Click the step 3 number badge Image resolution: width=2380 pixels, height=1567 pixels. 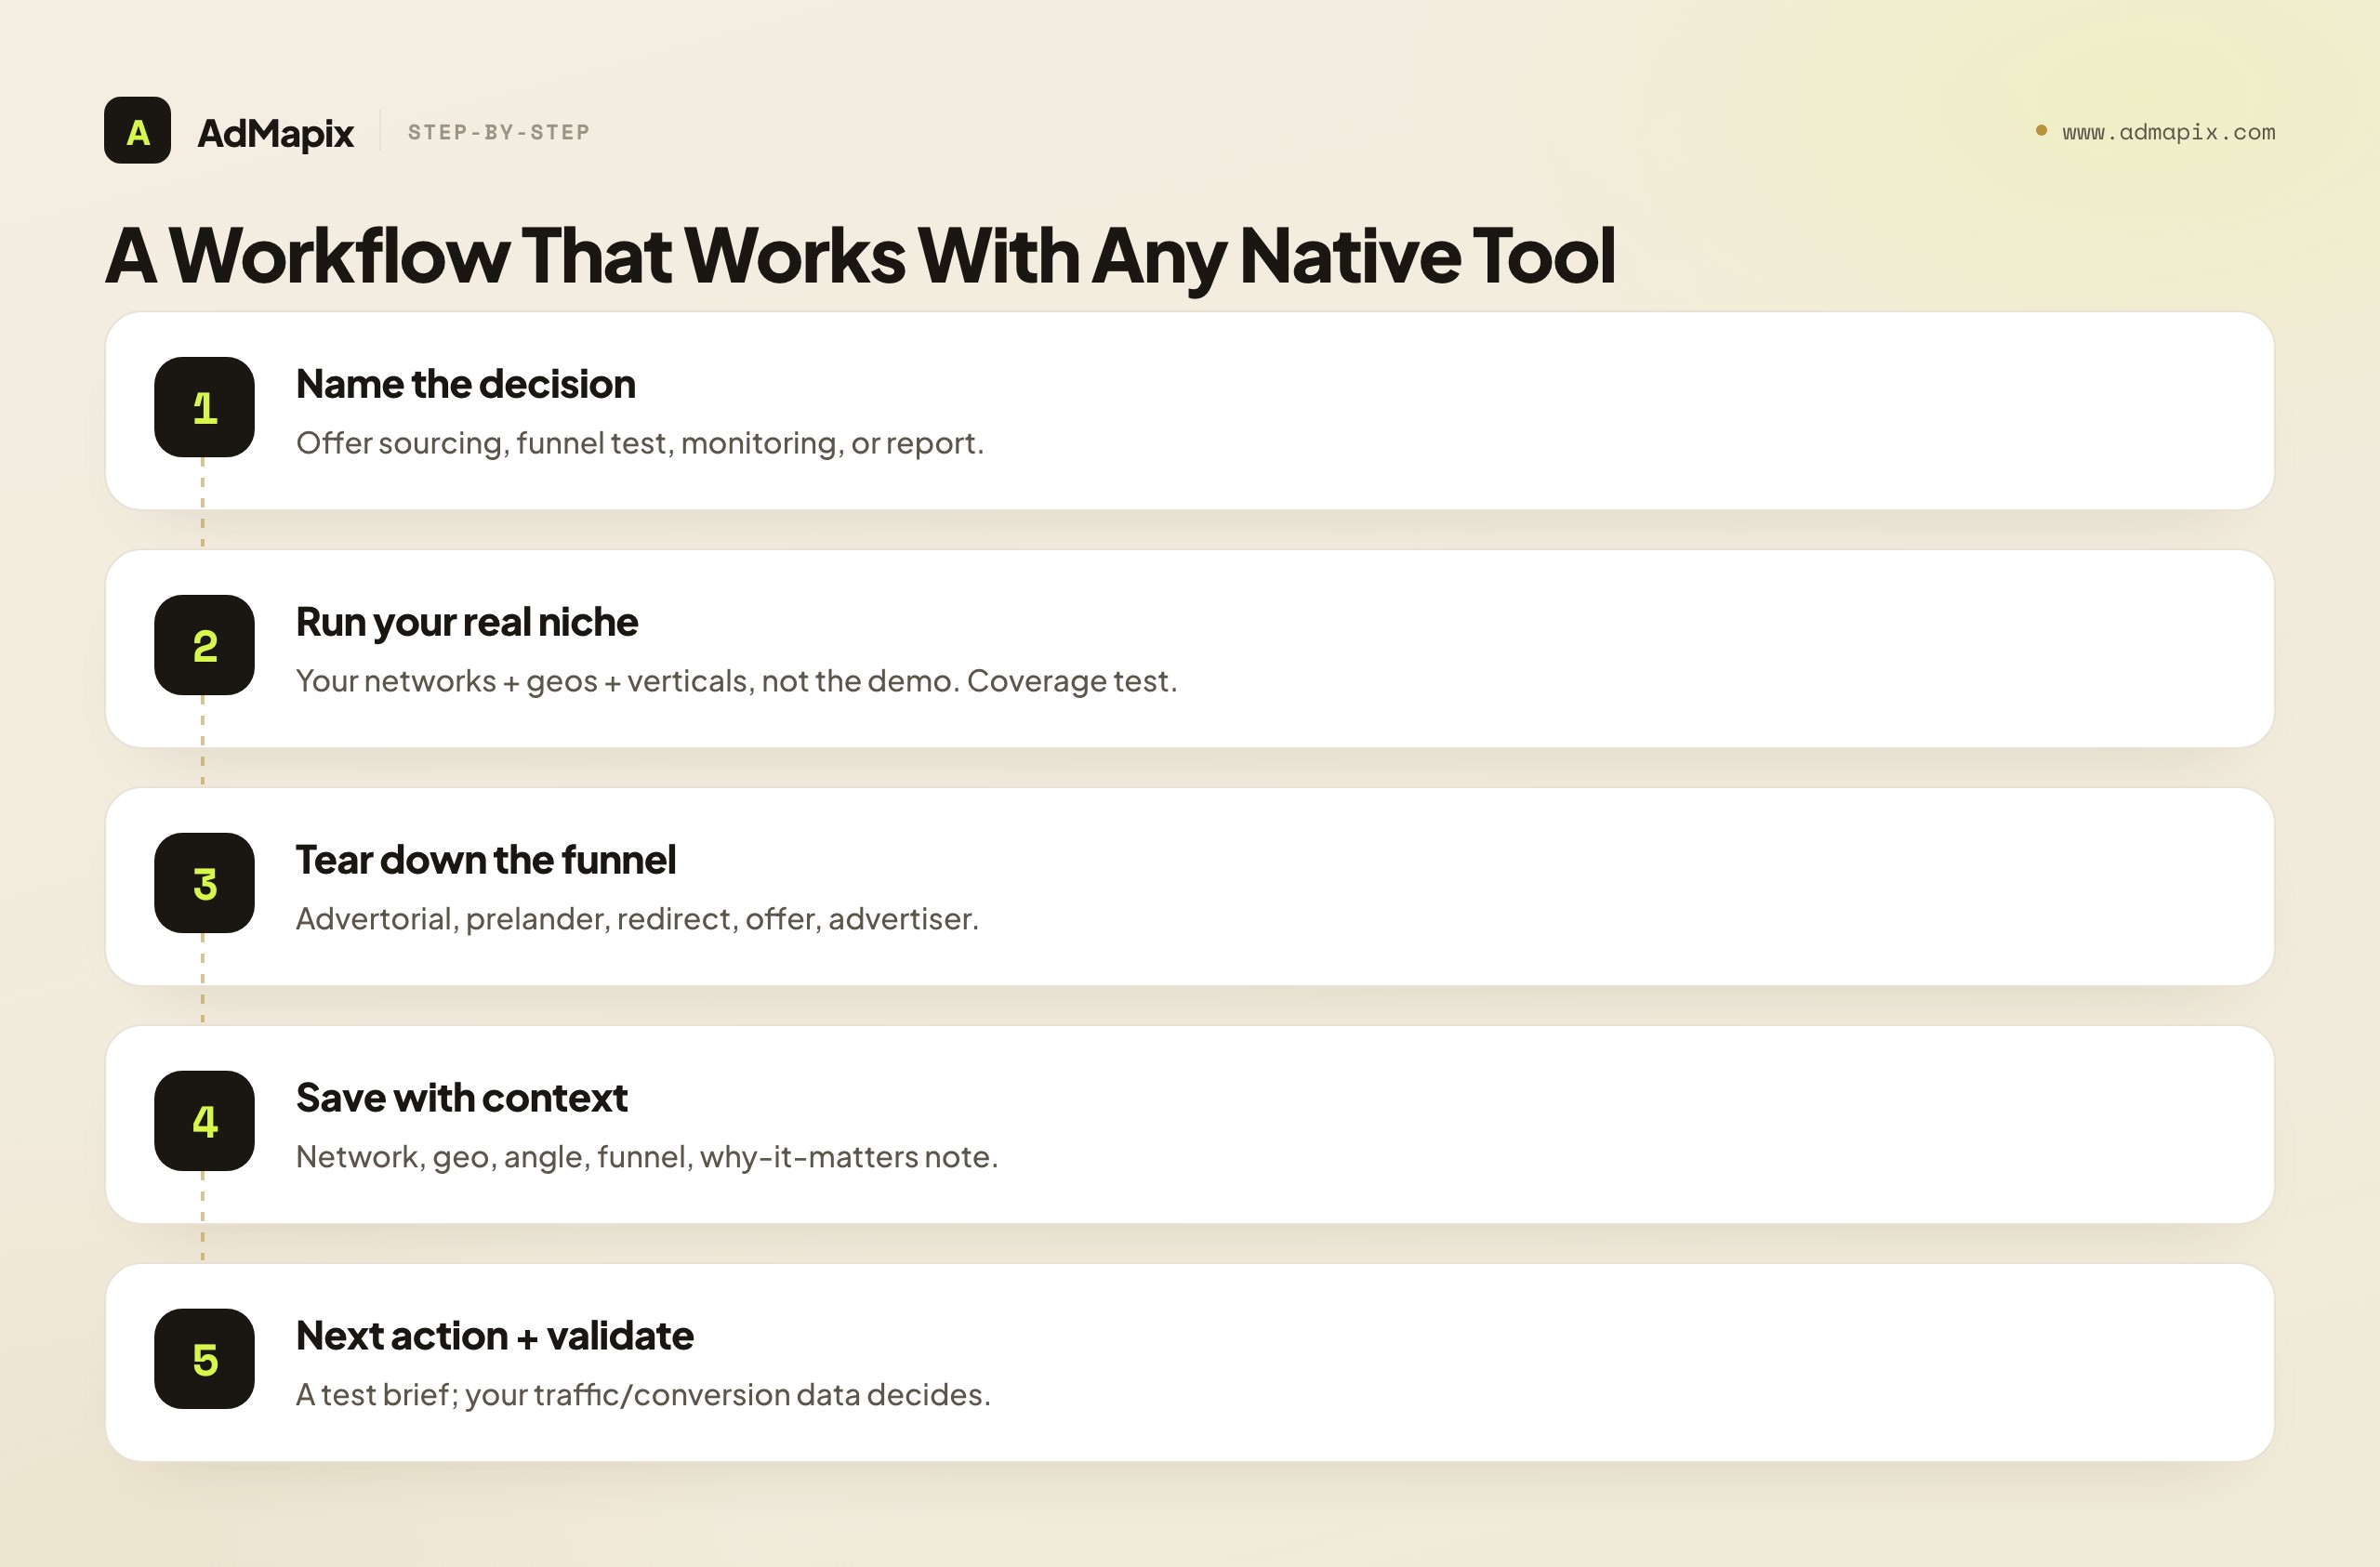(204, 883)
